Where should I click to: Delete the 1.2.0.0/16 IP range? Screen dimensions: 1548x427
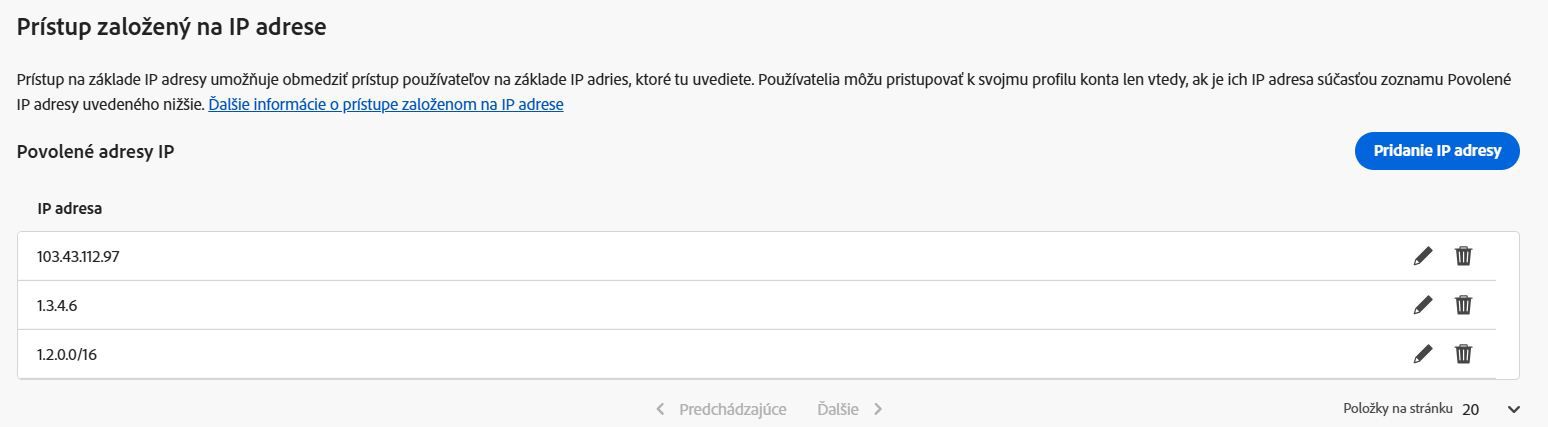1463,354
